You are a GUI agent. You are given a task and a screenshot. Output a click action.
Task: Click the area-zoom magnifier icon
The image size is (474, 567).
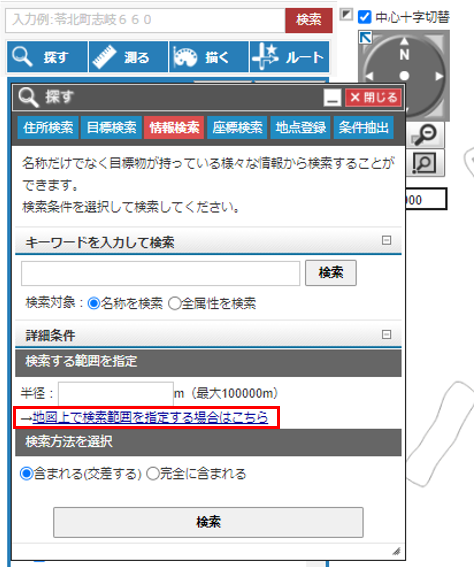pyautogui.click(x=426, y=163)
